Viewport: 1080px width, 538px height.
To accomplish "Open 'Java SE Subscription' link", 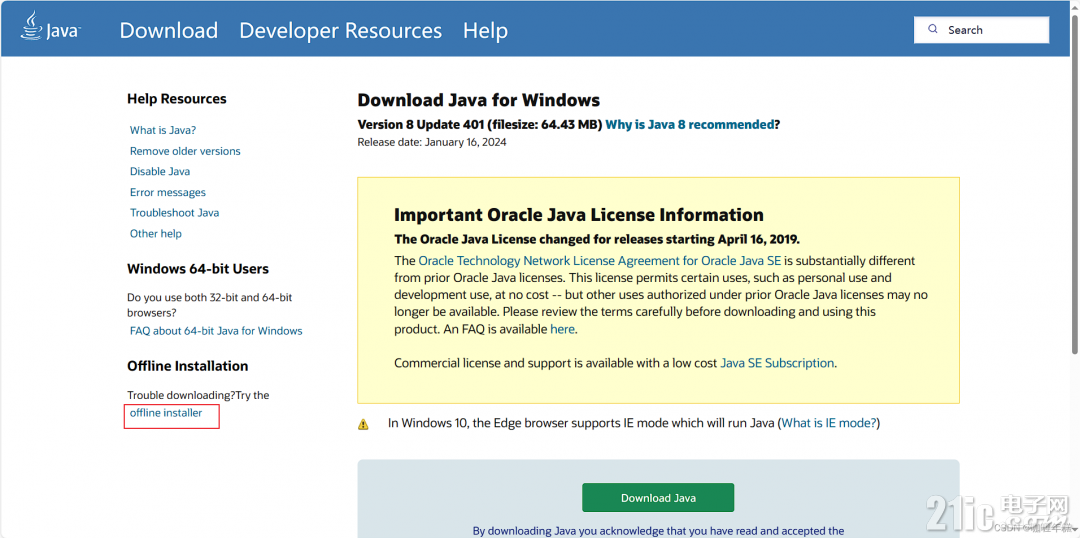I will click(777, 363).
